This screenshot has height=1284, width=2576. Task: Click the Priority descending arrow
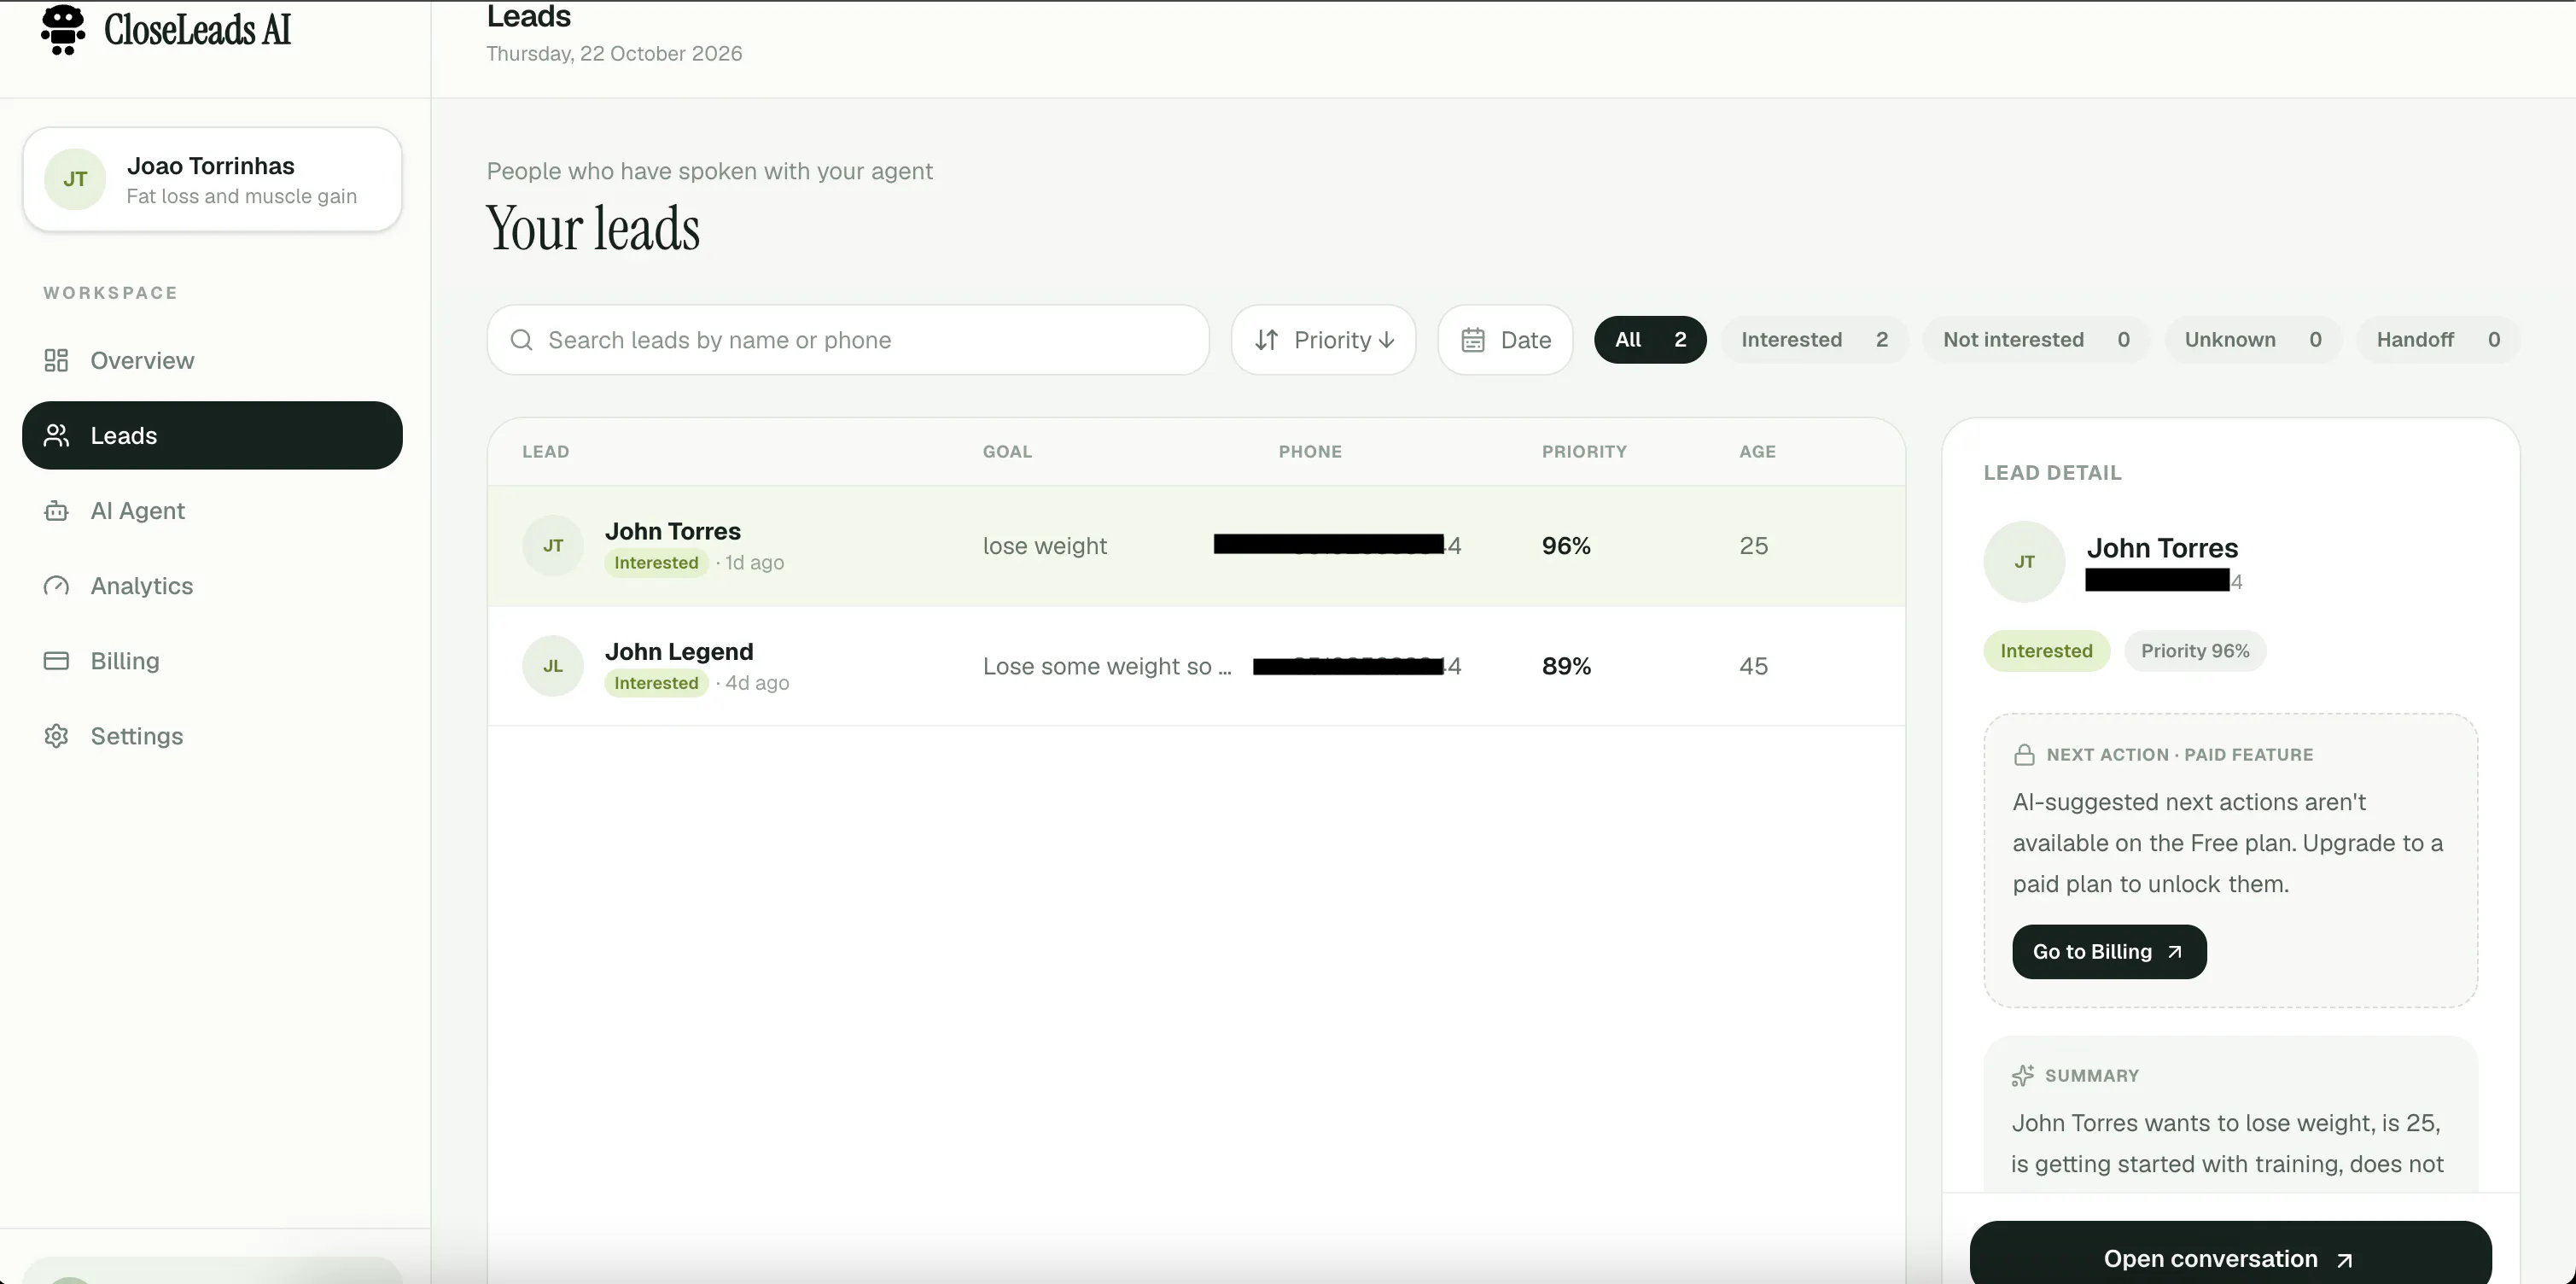[1386, 340]
